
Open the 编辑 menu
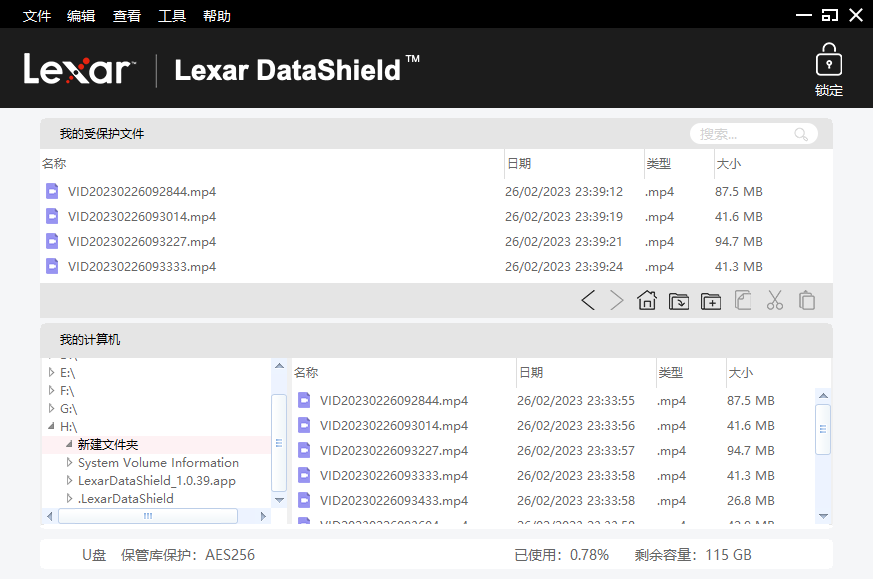(81, 16)
